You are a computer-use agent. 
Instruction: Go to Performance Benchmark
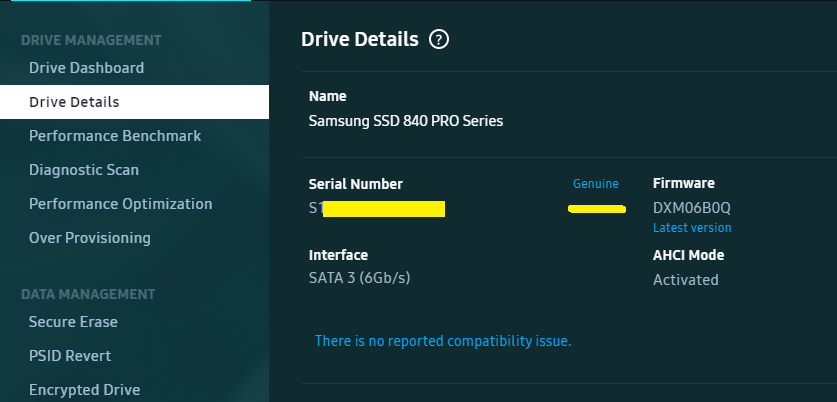[x=115, y=136]
